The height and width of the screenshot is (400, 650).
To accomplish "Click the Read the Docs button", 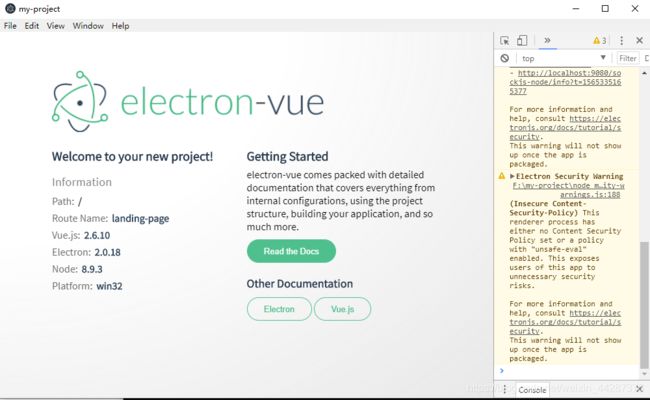I will pyautogui.click(x=291, y=251).
